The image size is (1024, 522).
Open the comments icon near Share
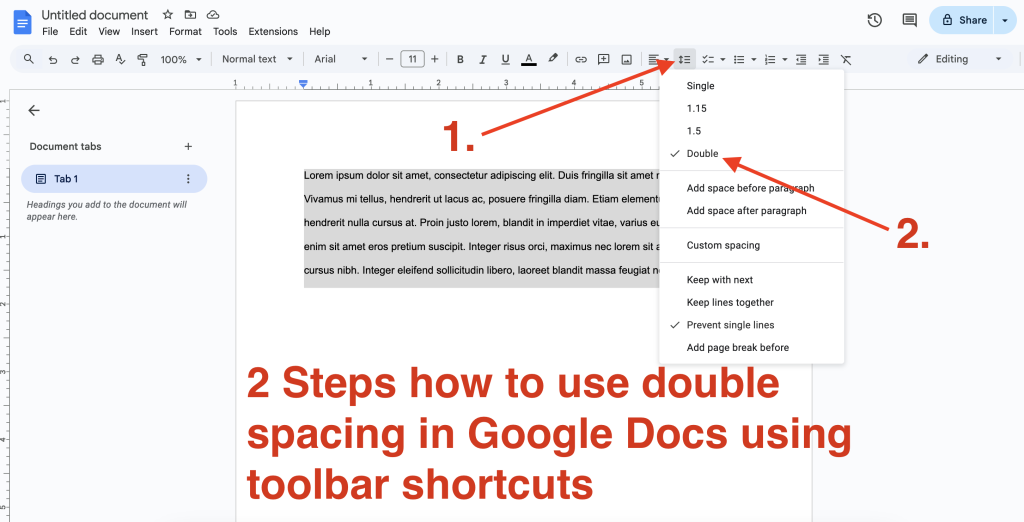point(909,20)
